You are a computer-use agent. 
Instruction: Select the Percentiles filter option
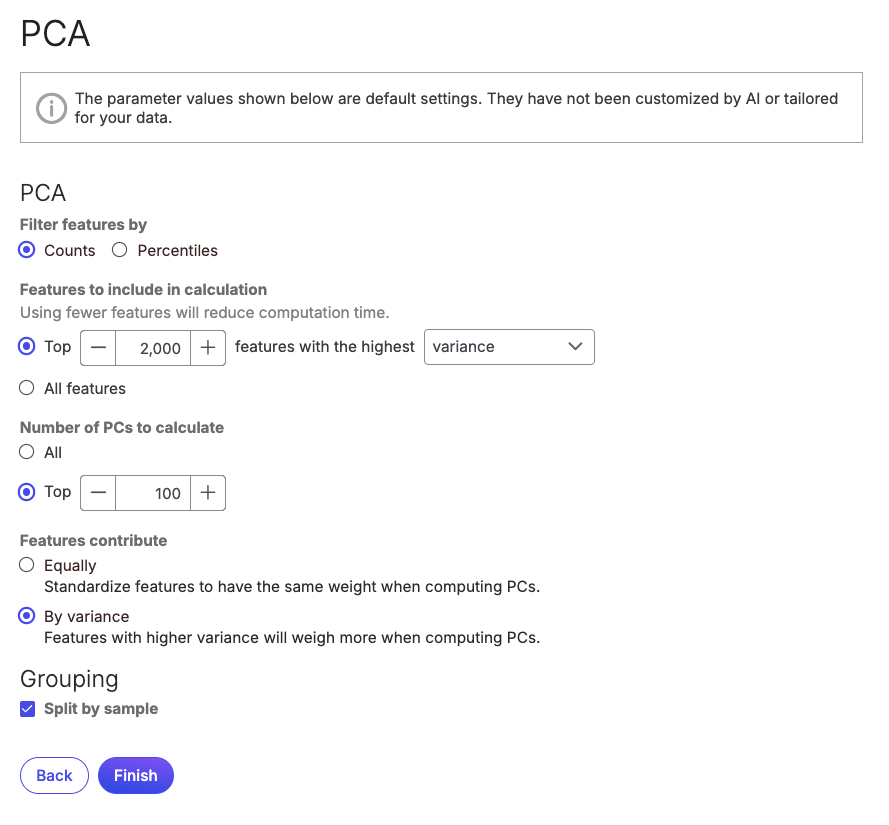click(120, 250)
